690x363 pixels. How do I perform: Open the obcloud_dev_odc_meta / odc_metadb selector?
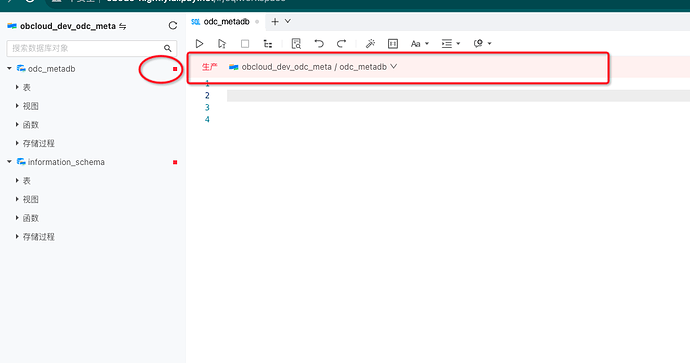(x=313, y=67)
